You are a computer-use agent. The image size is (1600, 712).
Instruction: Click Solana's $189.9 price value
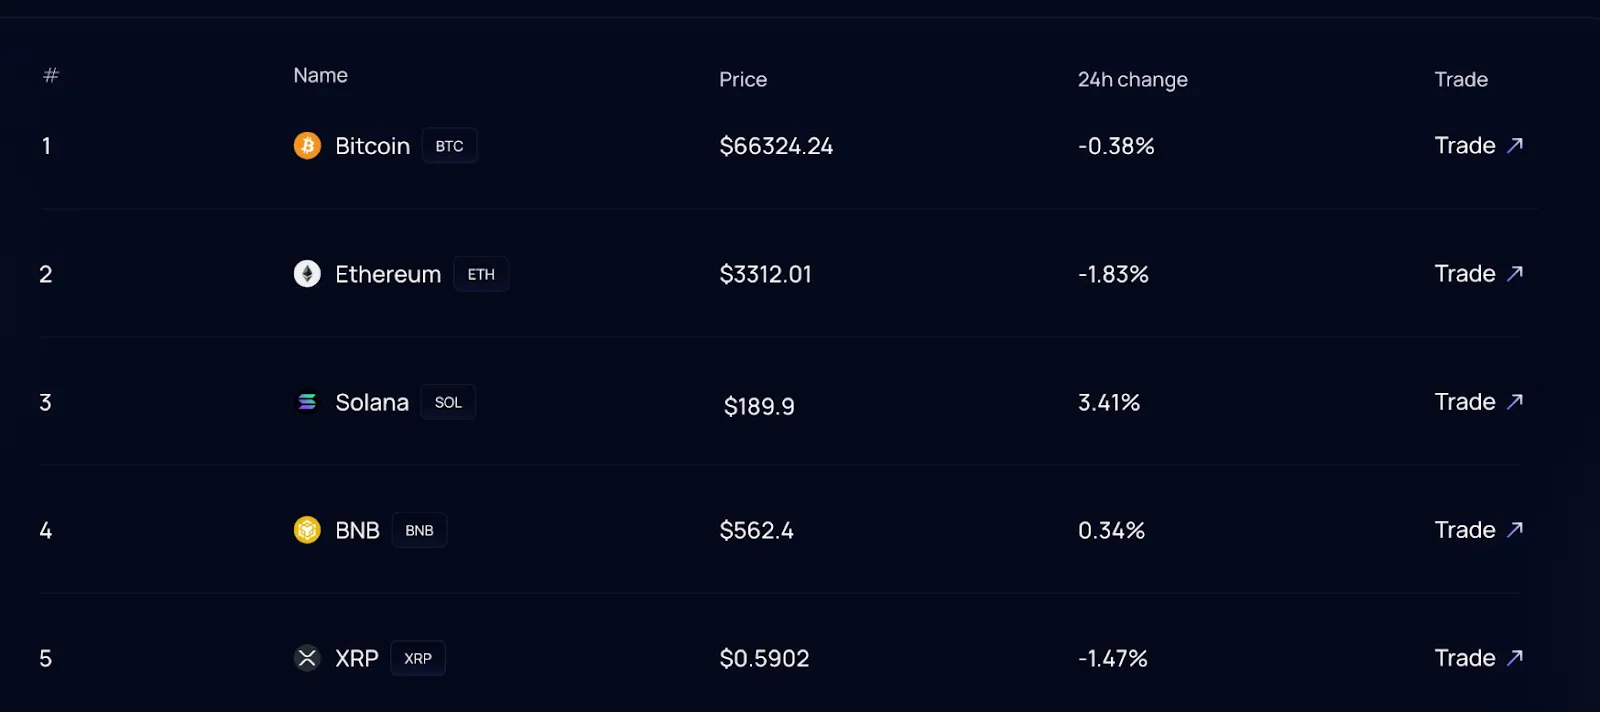(x=759, y=406)
